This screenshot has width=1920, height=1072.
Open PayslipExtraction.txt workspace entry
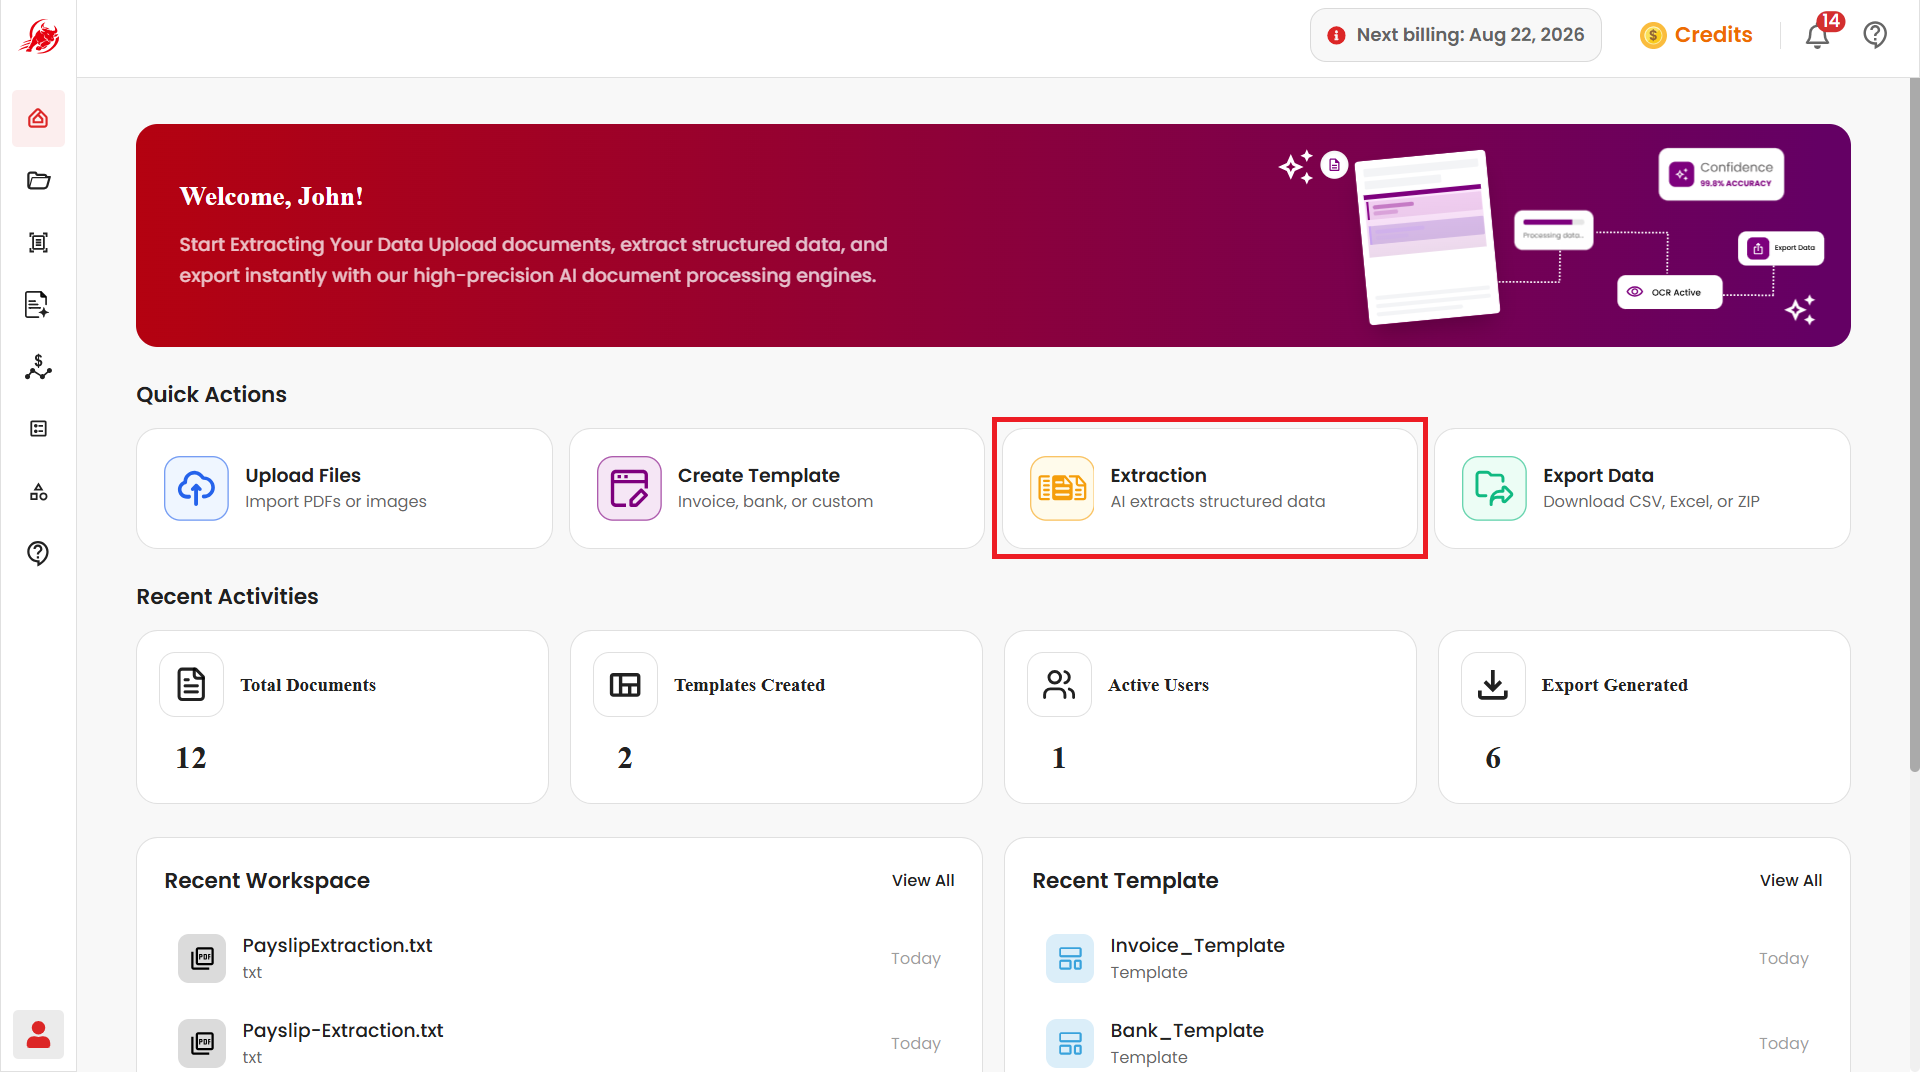[x=559, y=959]
